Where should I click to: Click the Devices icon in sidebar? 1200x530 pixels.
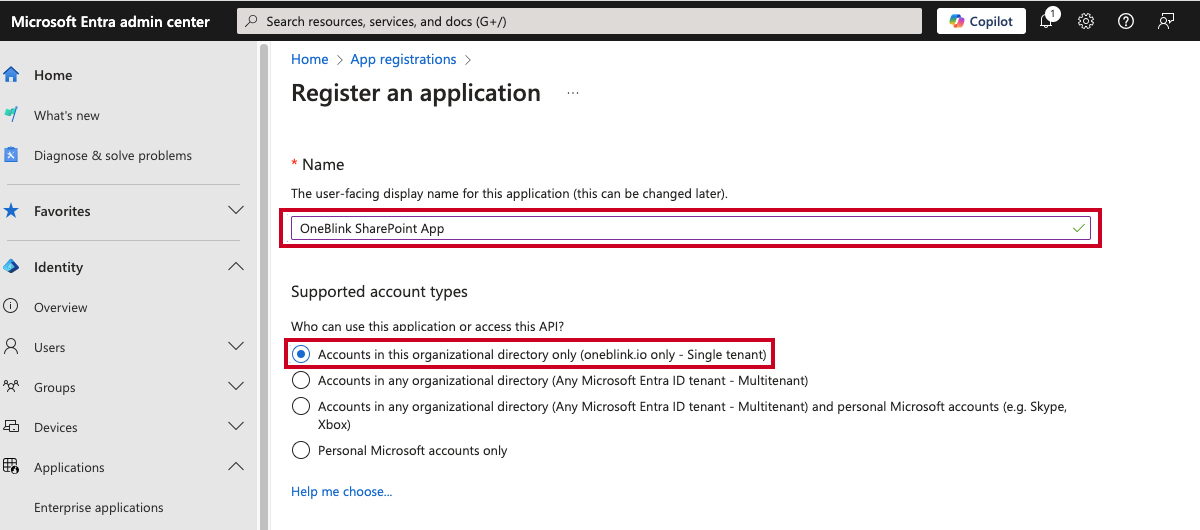pyautogui.click(x=11, y=427)
